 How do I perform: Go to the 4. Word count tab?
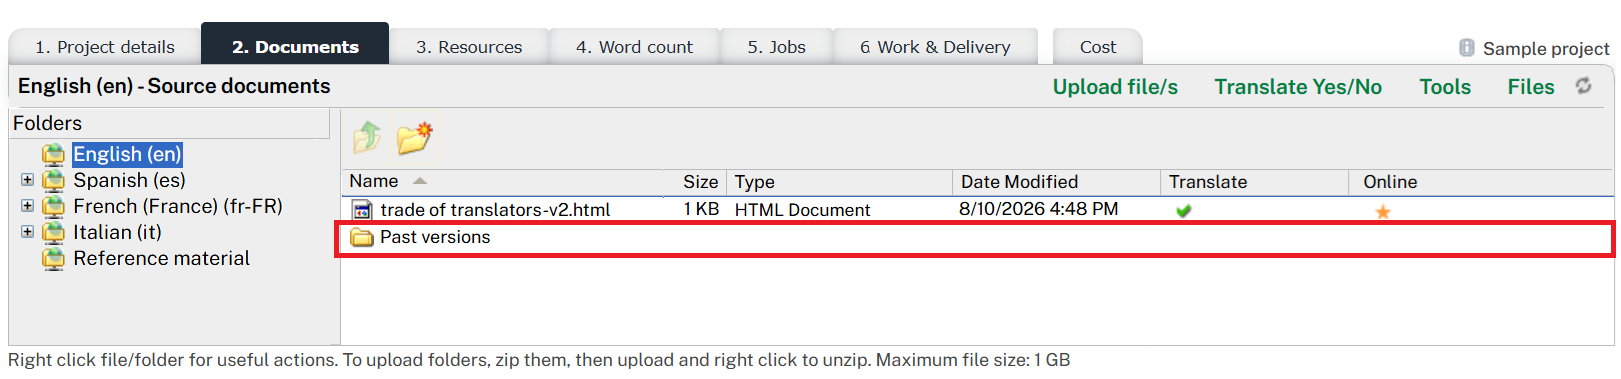coord(634,47)
